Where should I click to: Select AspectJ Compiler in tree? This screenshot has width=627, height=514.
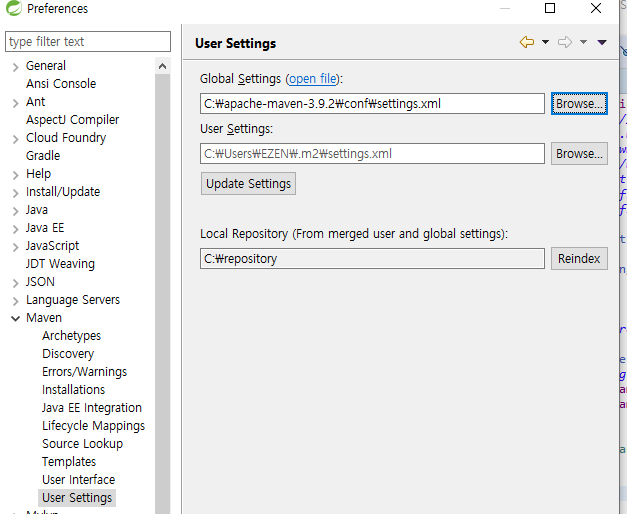click(72, 120)
